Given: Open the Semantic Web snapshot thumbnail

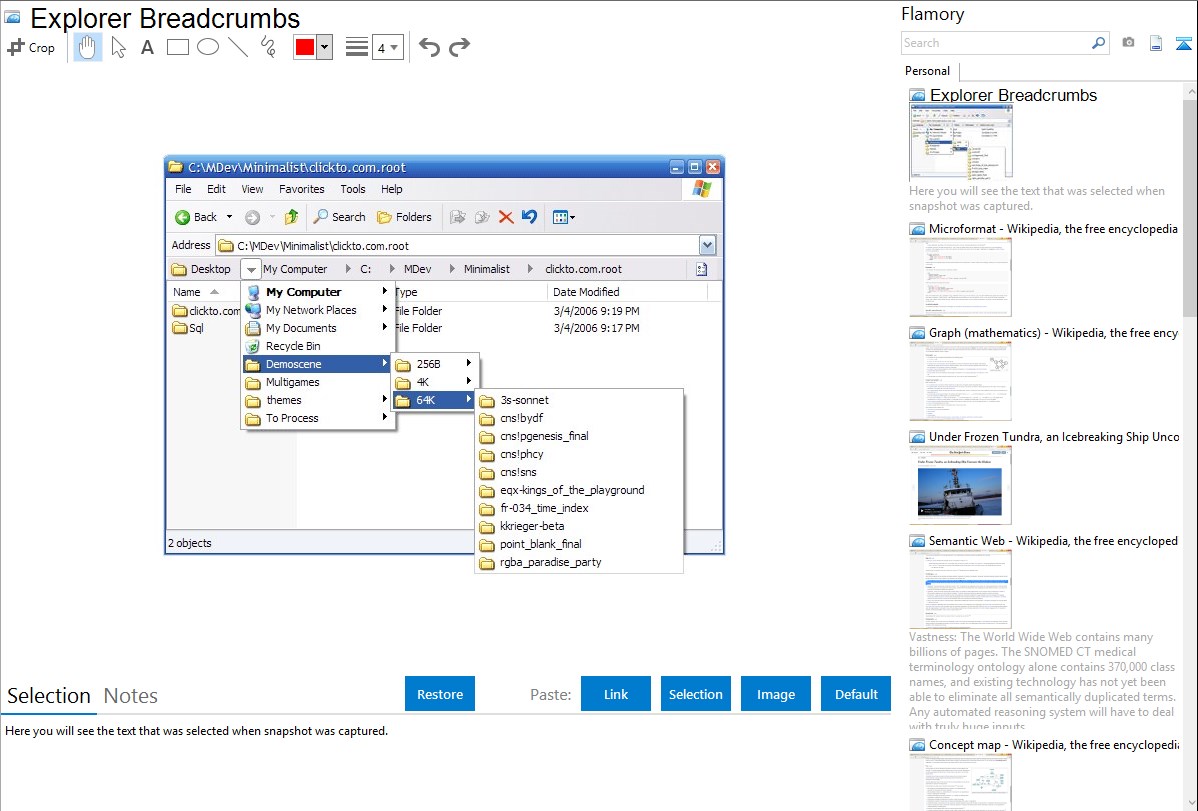Looking at the screenshot, I should click(x=960, y=588).
